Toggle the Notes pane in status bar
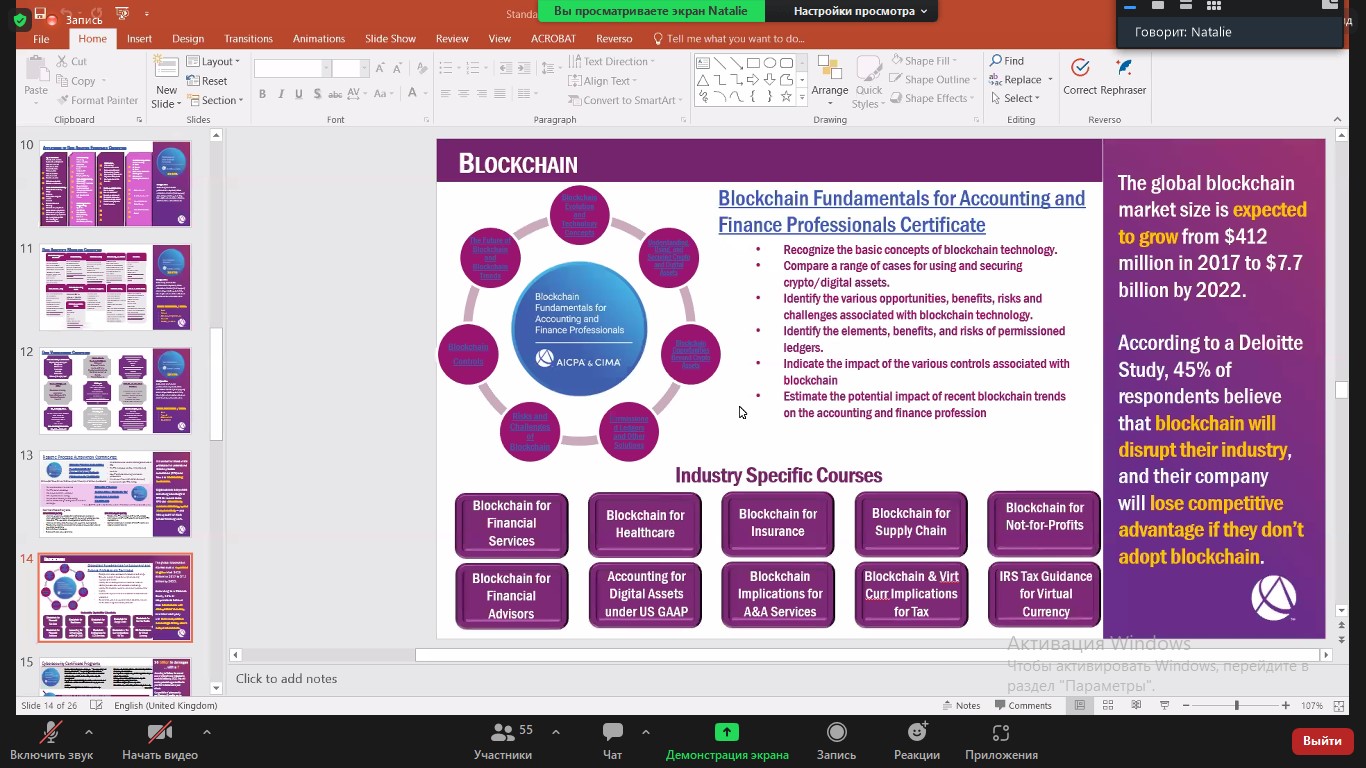 point(959,705)
